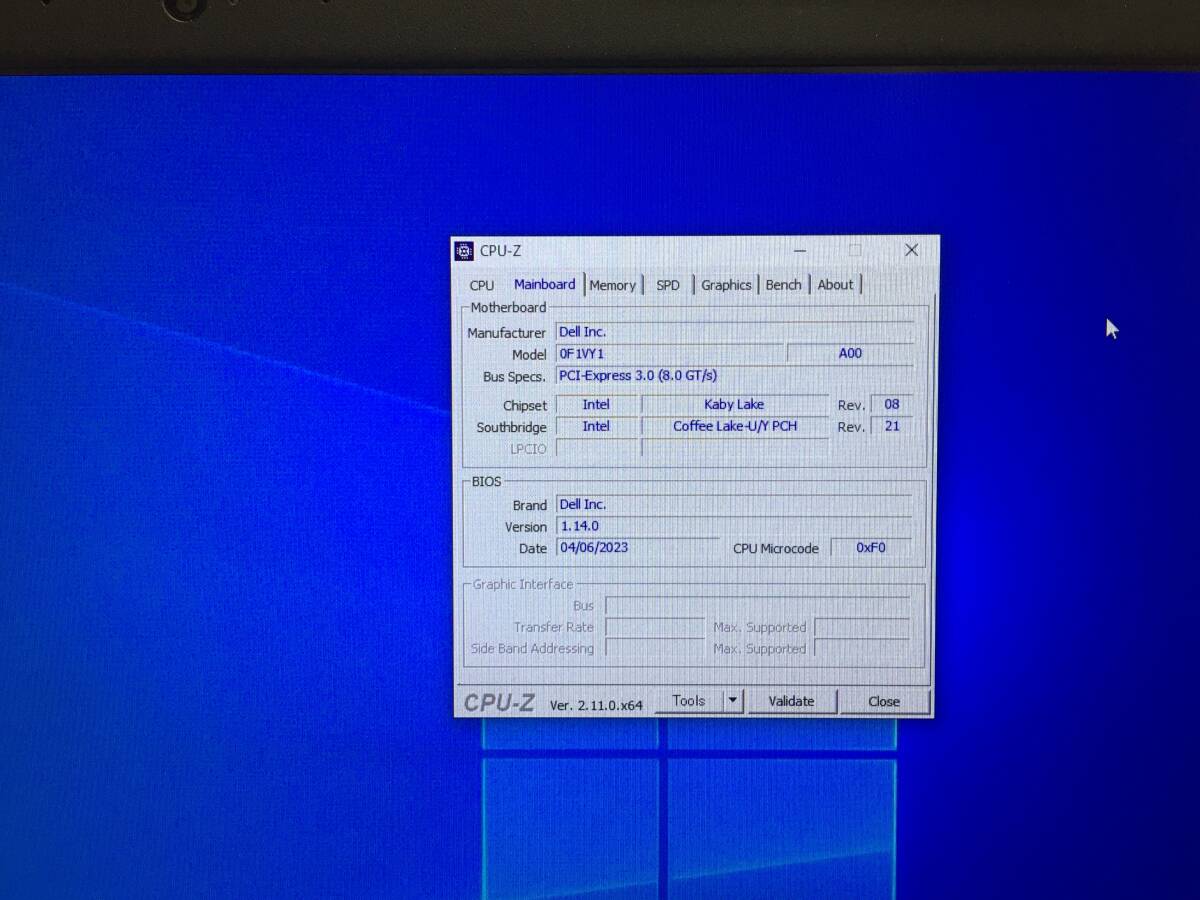Go to the SPD tab
The width and height of the screenshot is (1200, 900).
click(x=668, y=285)
